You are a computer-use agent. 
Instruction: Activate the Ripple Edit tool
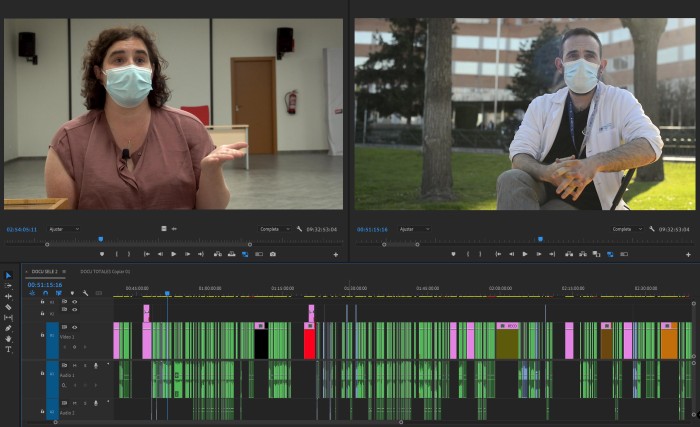[x=8, y=296]
